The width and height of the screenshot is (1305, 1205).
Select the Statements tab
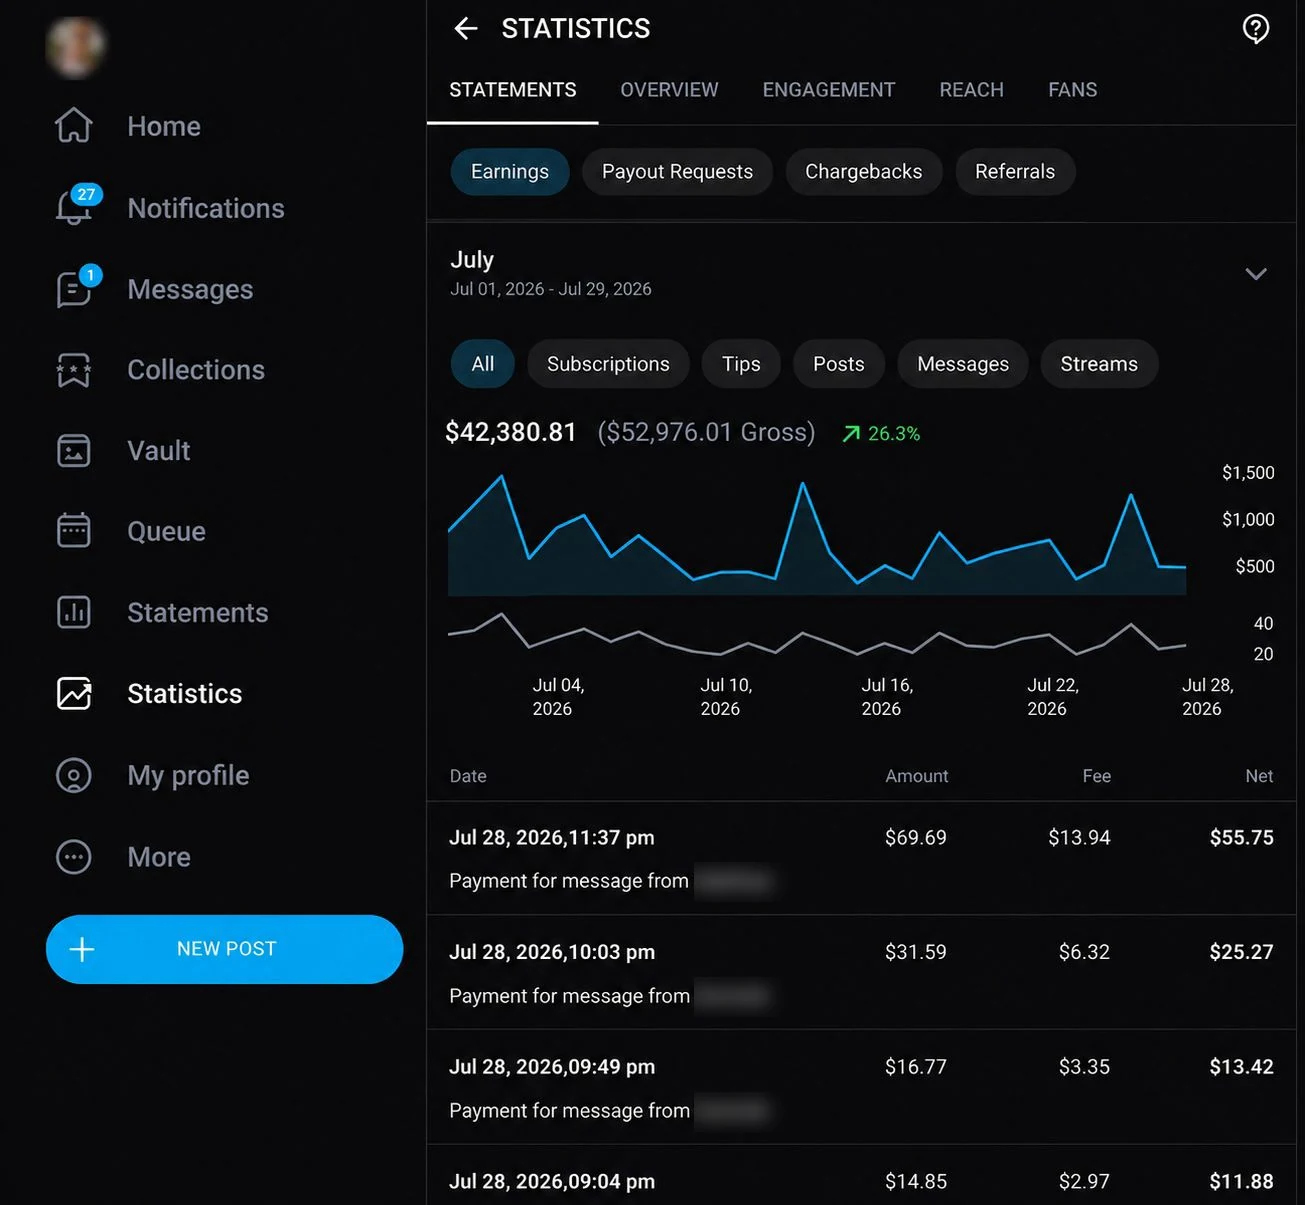[513, 90]
